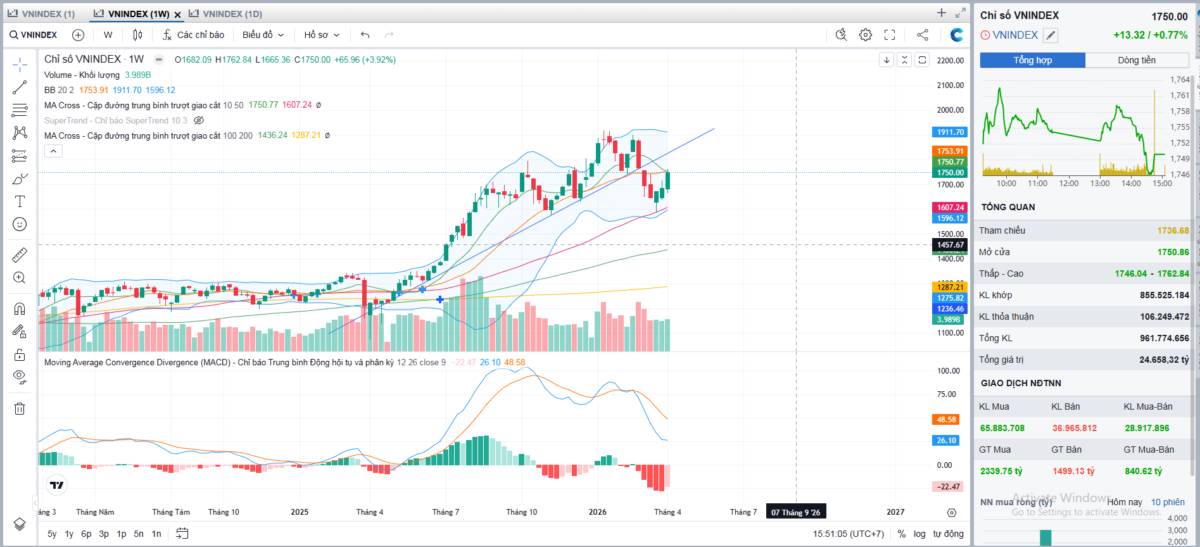Screen dimensions: 1200x547
Task: Expand the Hồ sơ dropdown
Action: (x=323, y=34)
